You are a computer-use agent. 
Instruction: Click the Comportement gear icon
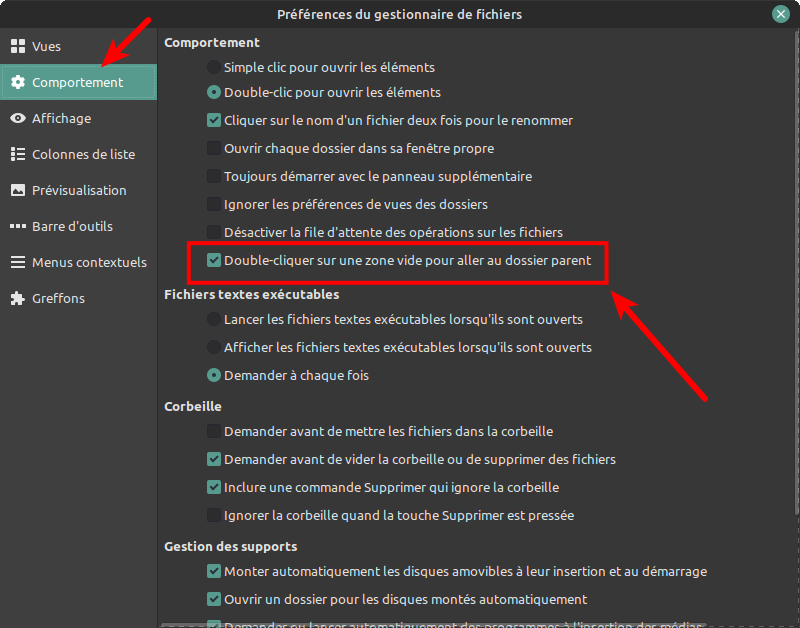pos(18,82)
